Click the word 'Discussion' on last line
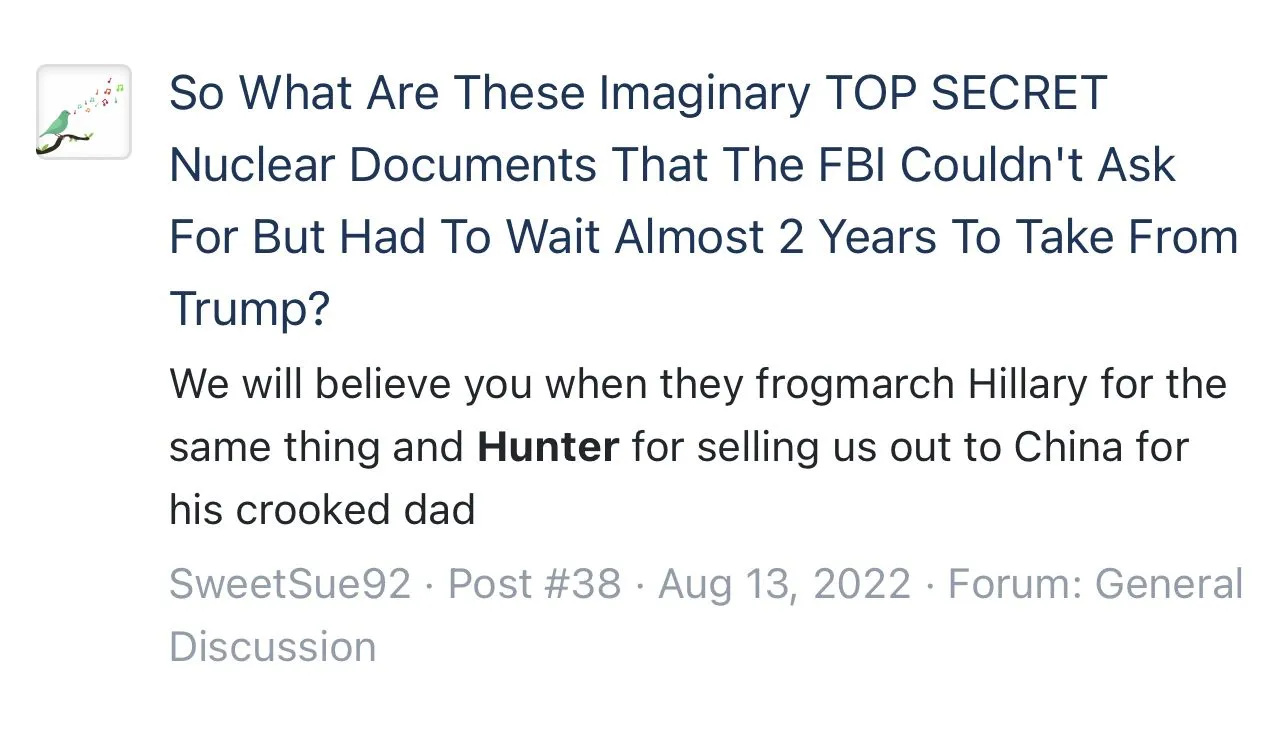The width and height of the screenshot is (1284, 735). 272,647
